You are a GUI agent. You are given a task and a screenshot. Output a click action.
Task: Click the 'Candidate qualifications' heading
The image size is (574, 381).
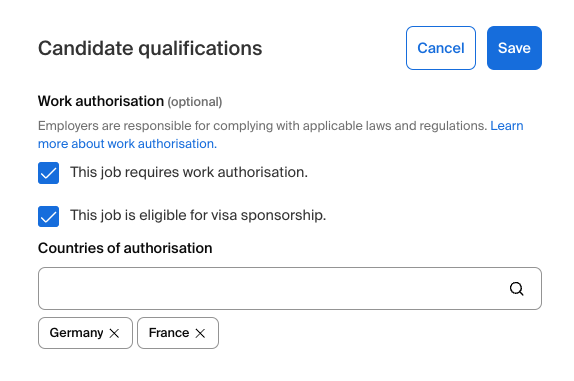click(x=150, y=48)
